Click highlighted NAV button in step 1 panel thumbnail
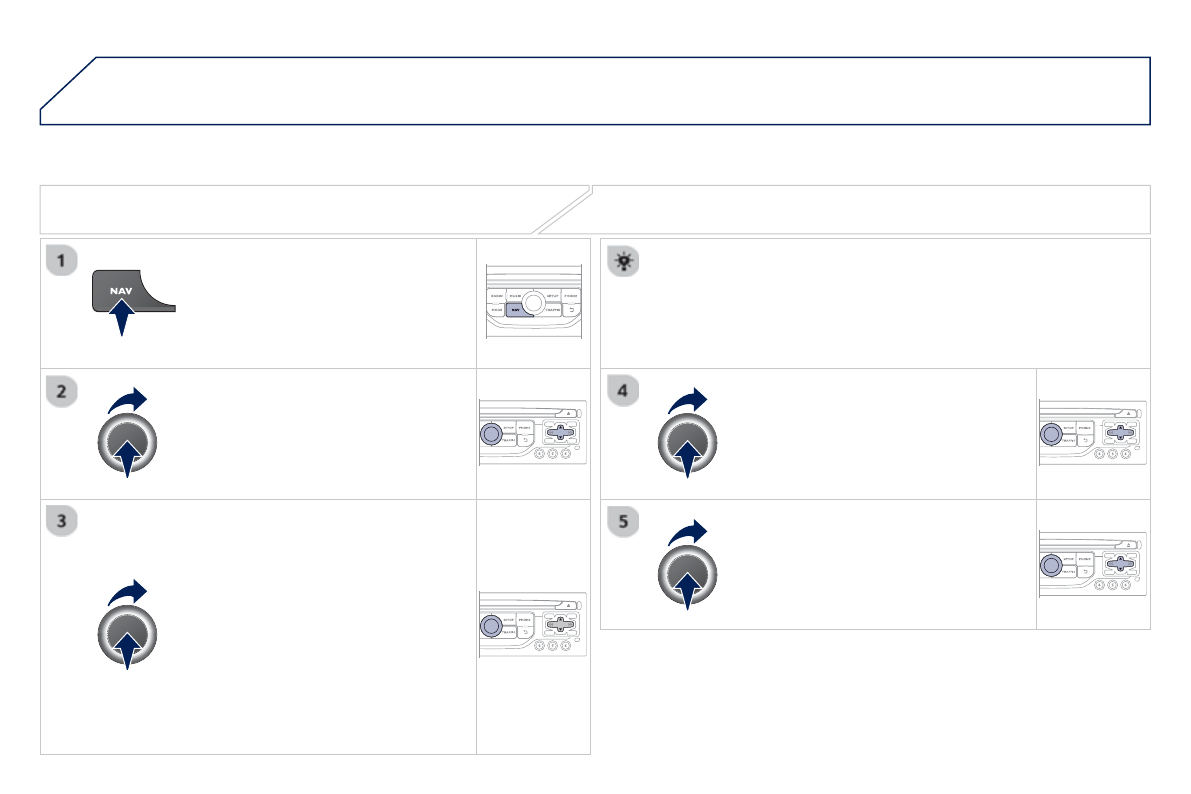The image size is (1191, 794). click(516, 310)
